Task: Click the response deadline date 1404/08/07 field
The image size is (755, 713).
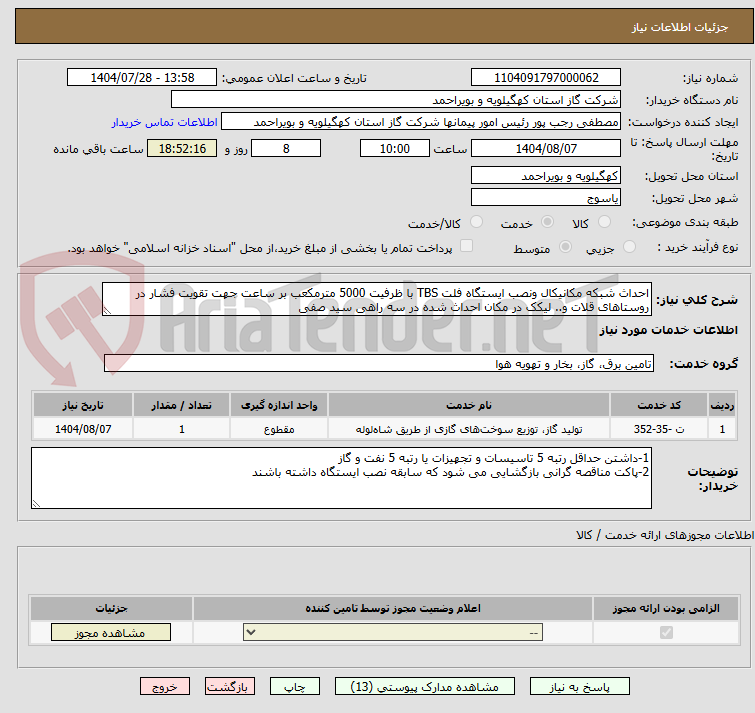Action: tap(546, 148)
